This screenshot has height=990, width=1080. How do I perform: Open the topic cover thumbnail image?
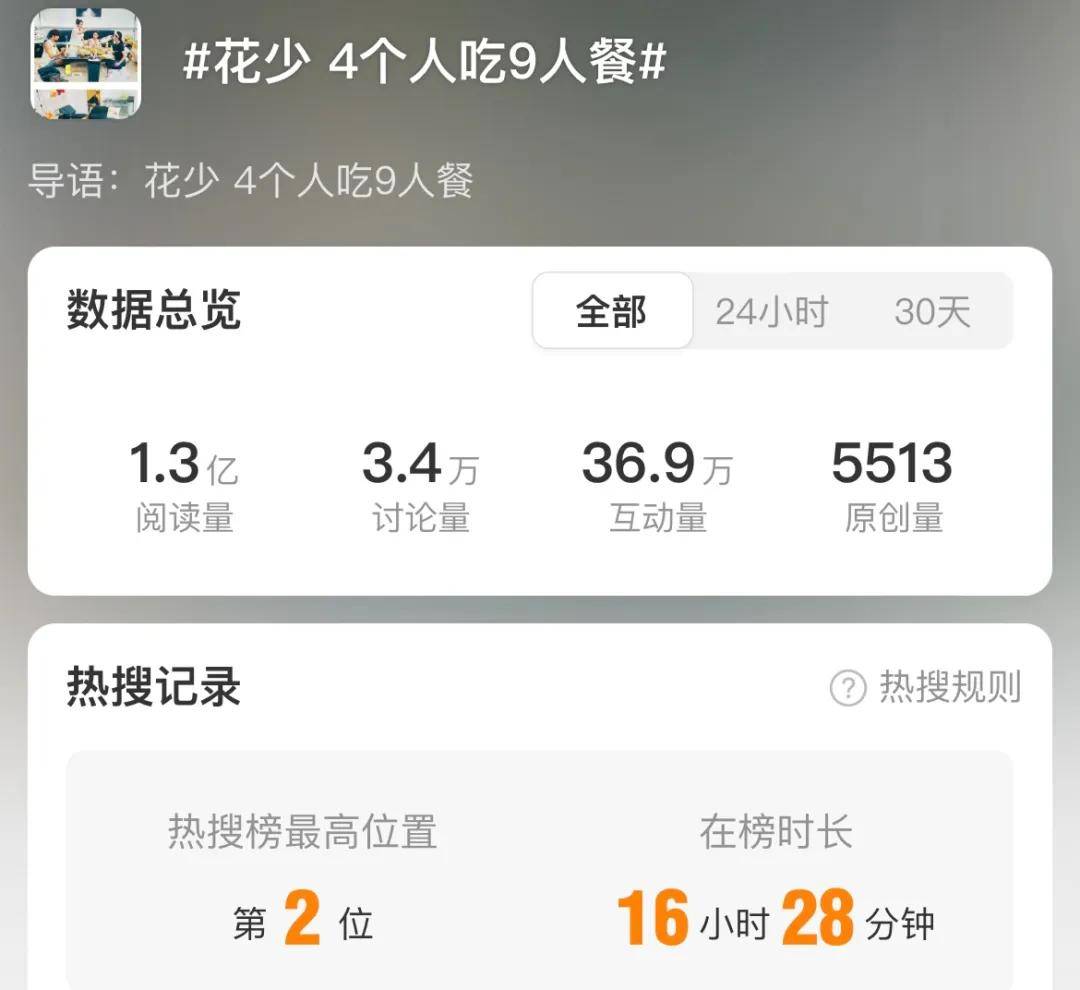coord(86,63)
